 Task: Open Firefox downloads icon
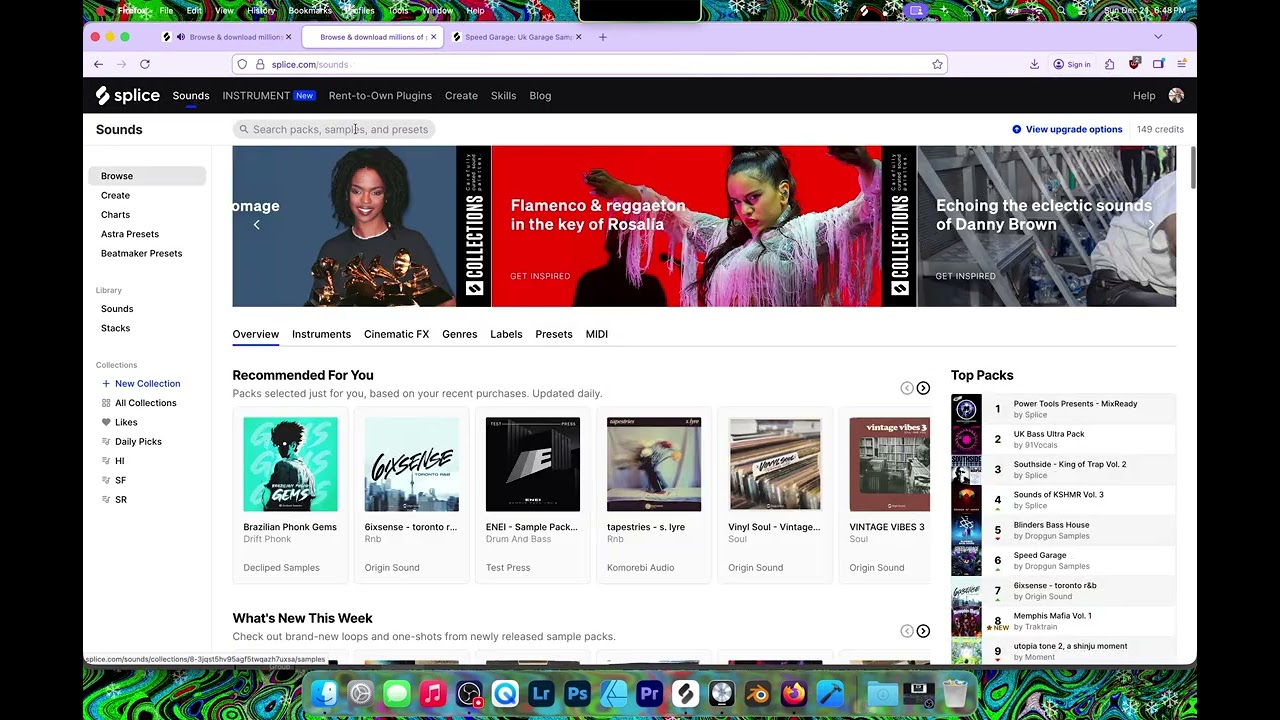coord(1034,64)
